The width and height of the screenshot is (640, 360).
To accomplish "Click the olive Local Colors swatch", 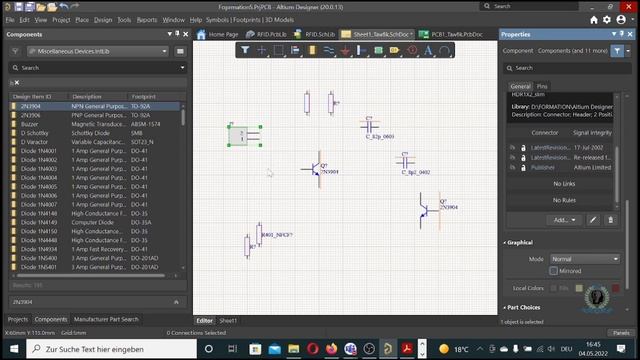I will 579,288.
